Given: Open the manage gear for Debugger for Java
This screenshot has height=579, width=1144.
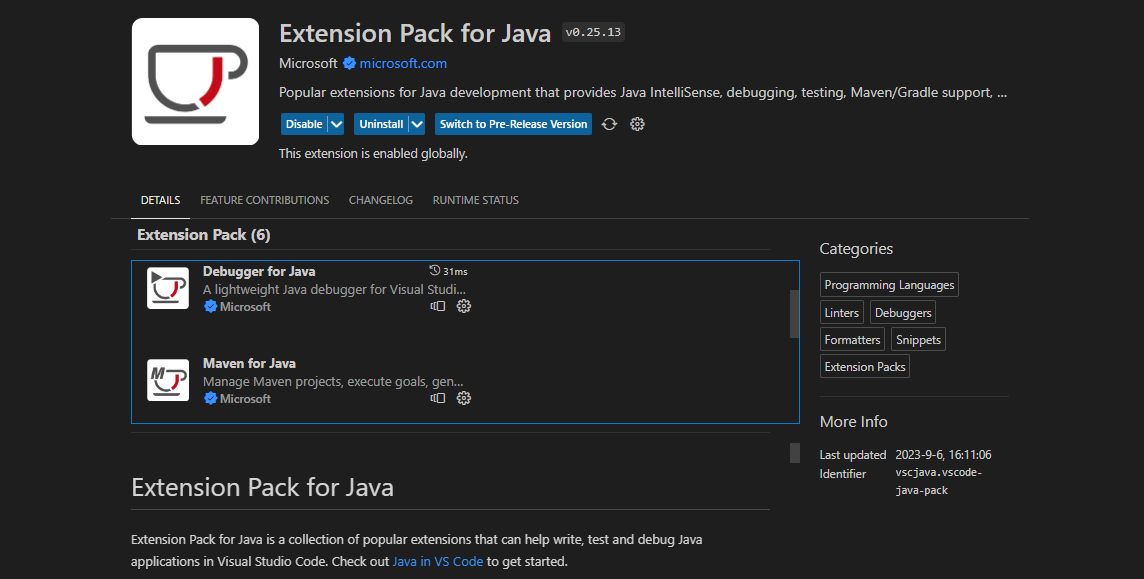Looking at the screenshot, I should coord(463,306).
